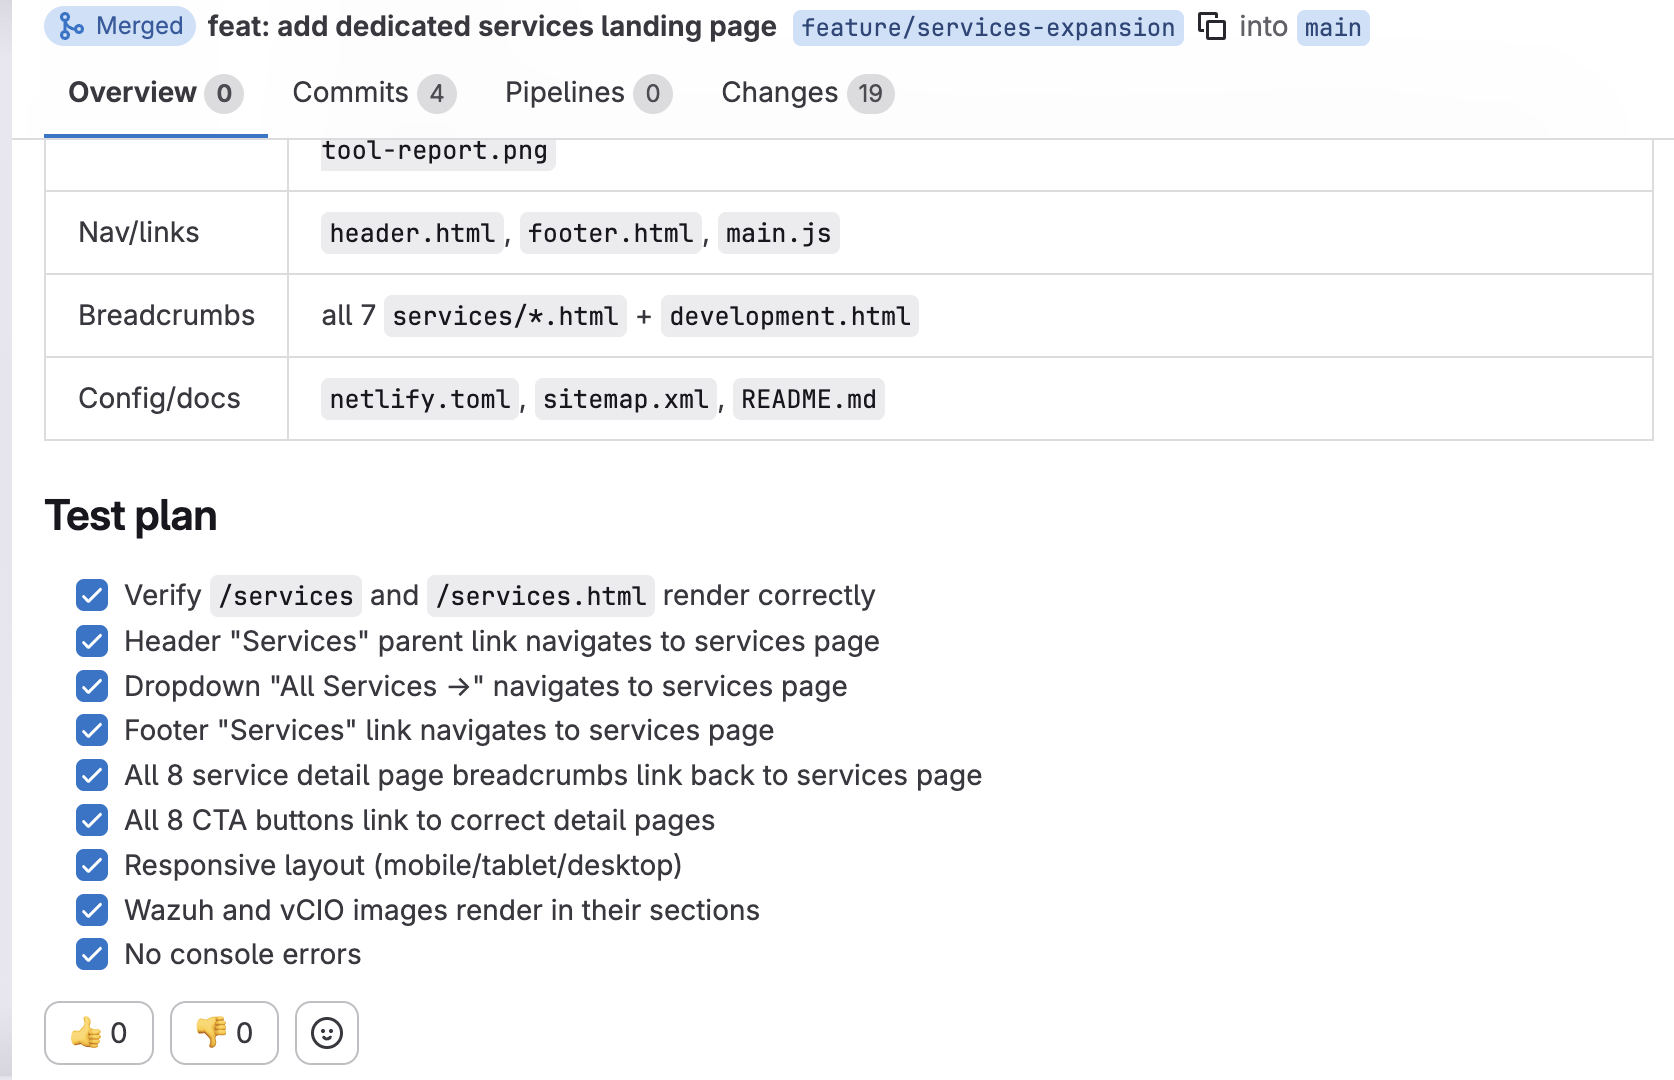The width and height of the screenshot is (1674, 1080).
Task: Click the netlify.toml code chip
Action: [419, 398]
